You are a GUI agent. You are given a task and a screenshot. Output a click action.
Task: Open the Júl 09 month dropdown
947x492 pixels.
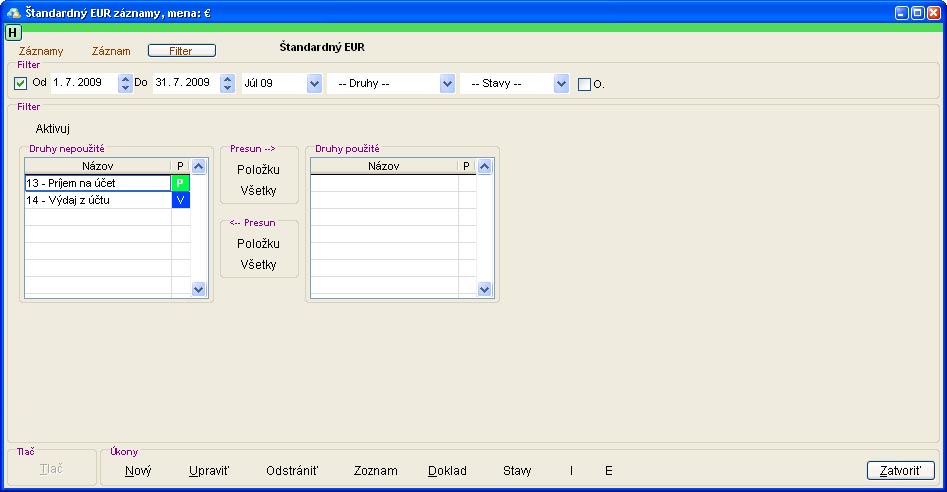[314, 84]
